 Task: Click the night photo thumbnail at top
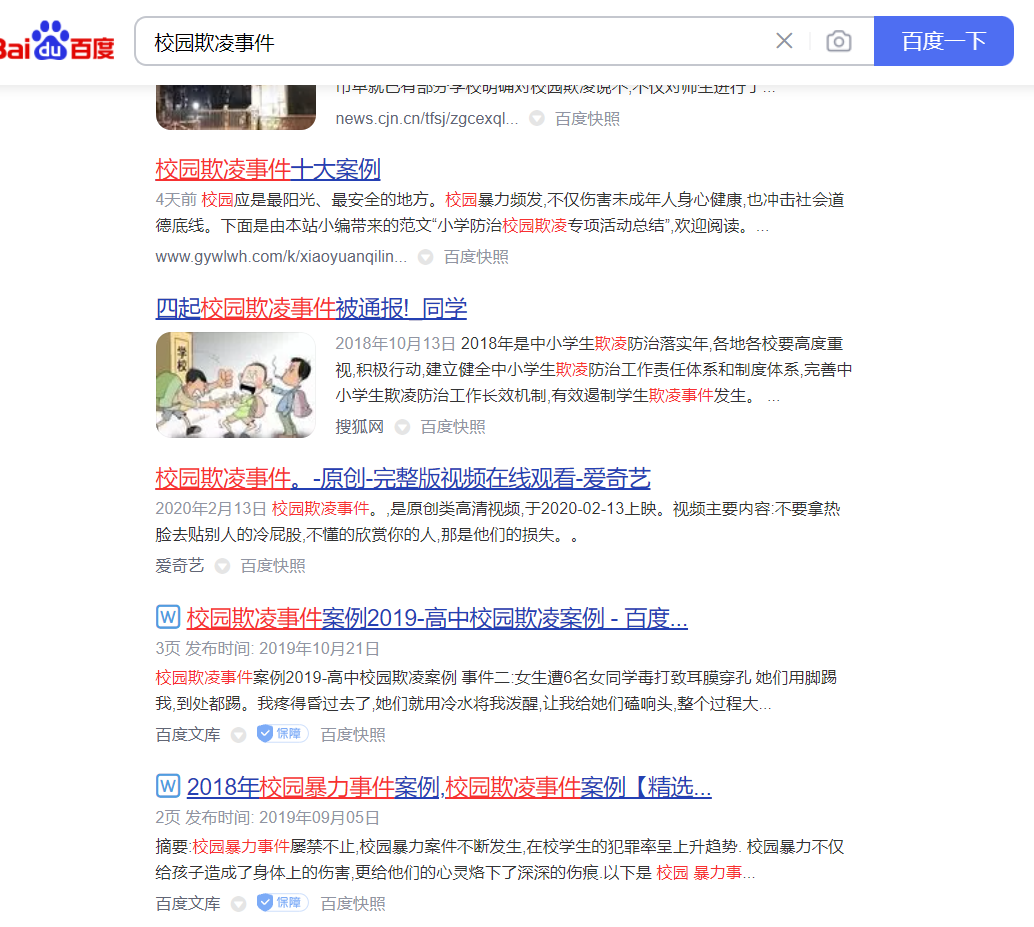click(235, 107)
